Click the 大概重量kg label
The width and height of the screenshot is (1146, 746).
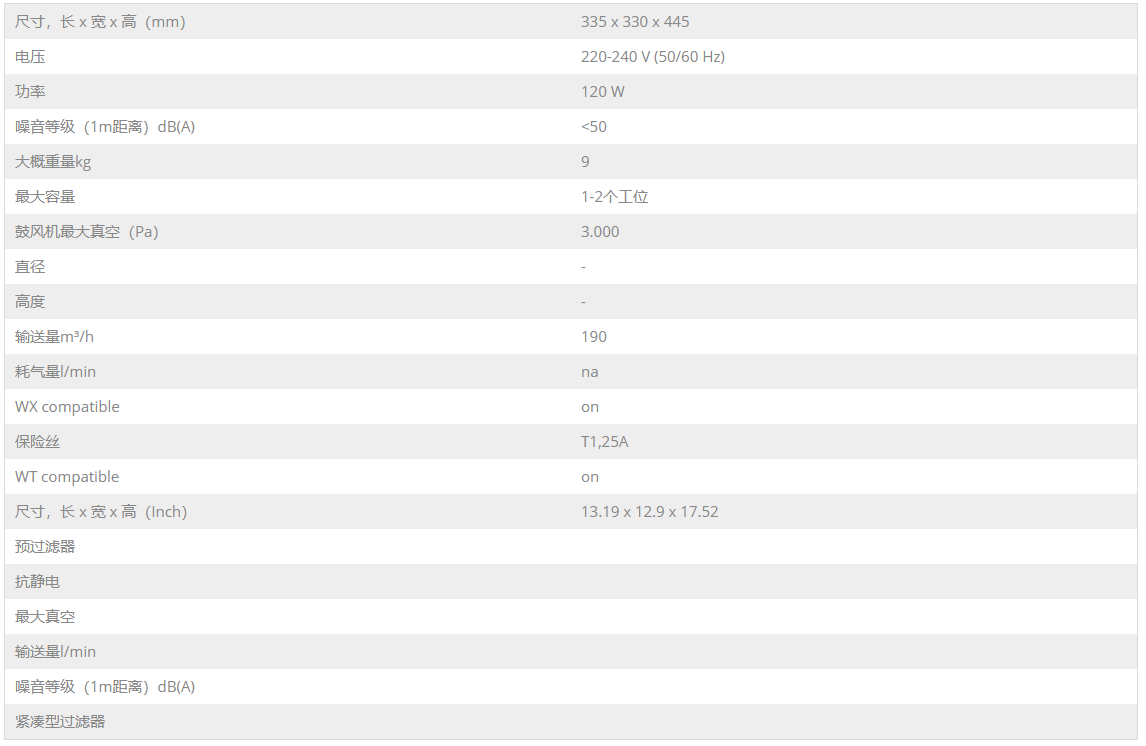point(53,162)
